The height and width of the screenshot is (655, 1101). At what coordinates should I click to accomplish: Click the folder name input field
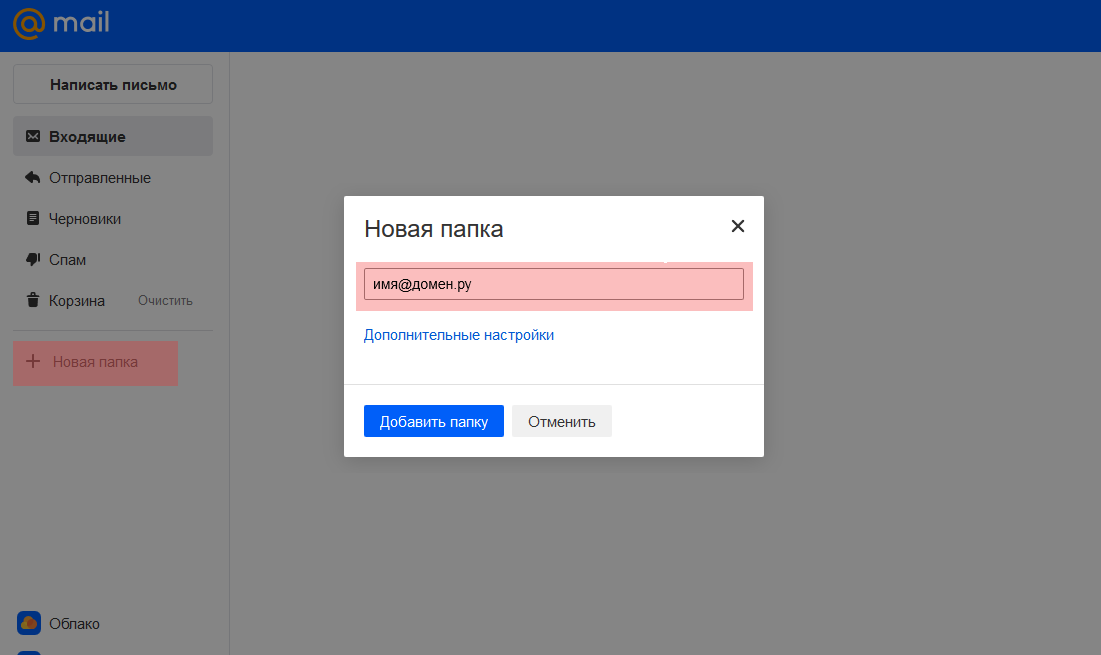pyautogui.click(x=553, y=284)
